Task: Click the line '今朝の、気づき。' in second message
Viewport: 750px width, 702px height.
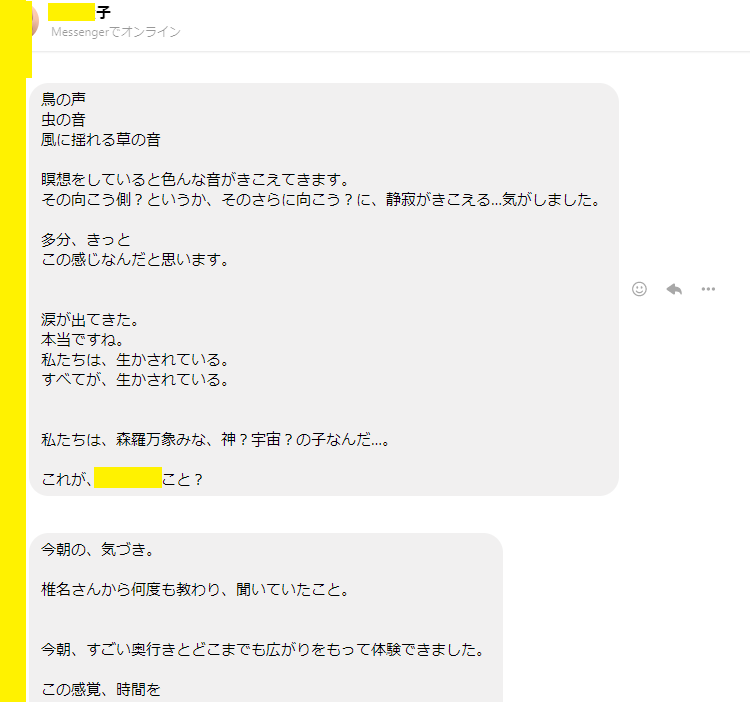Action: tap(97, 550)
